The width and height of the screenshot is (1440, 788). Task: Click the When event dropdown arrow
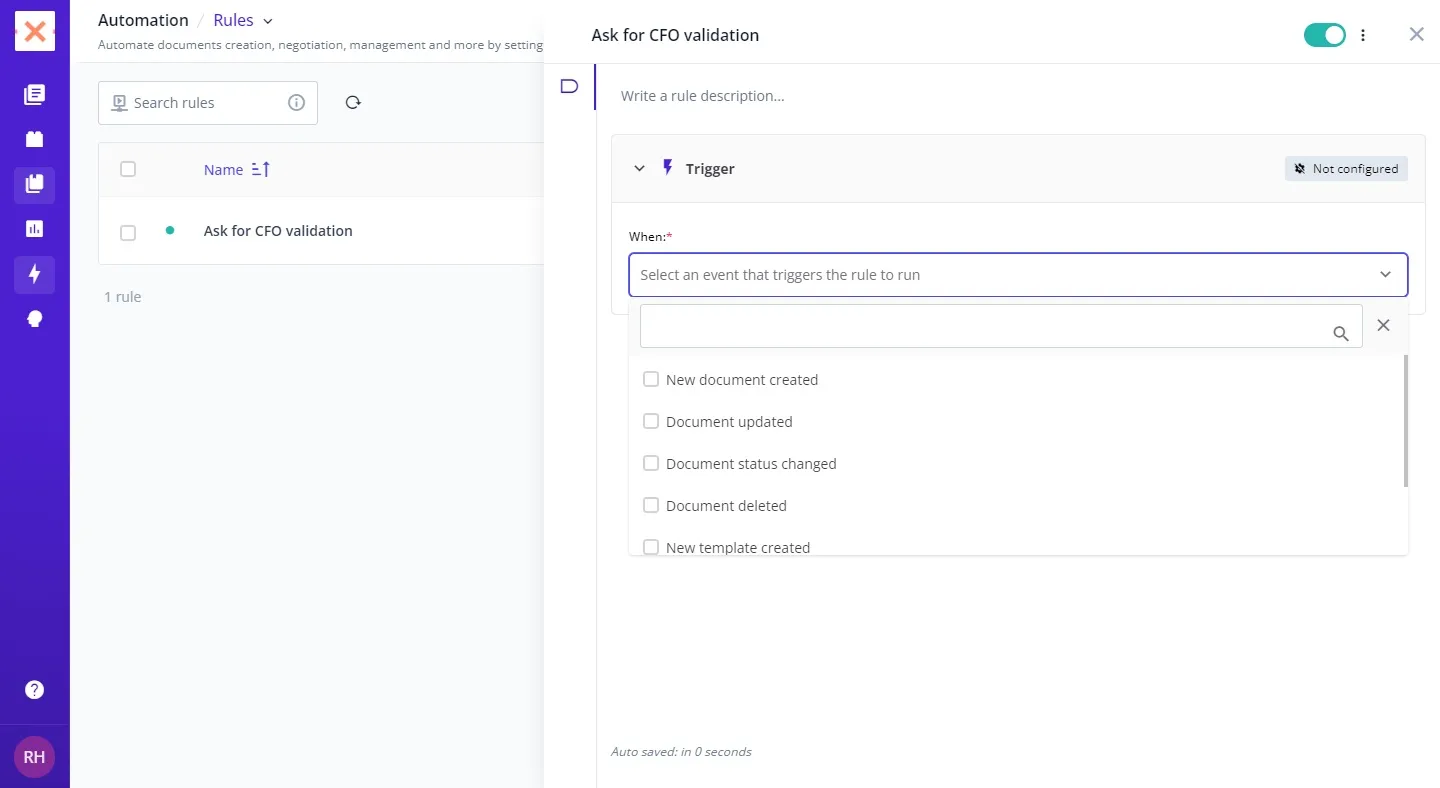point(1385,275)
